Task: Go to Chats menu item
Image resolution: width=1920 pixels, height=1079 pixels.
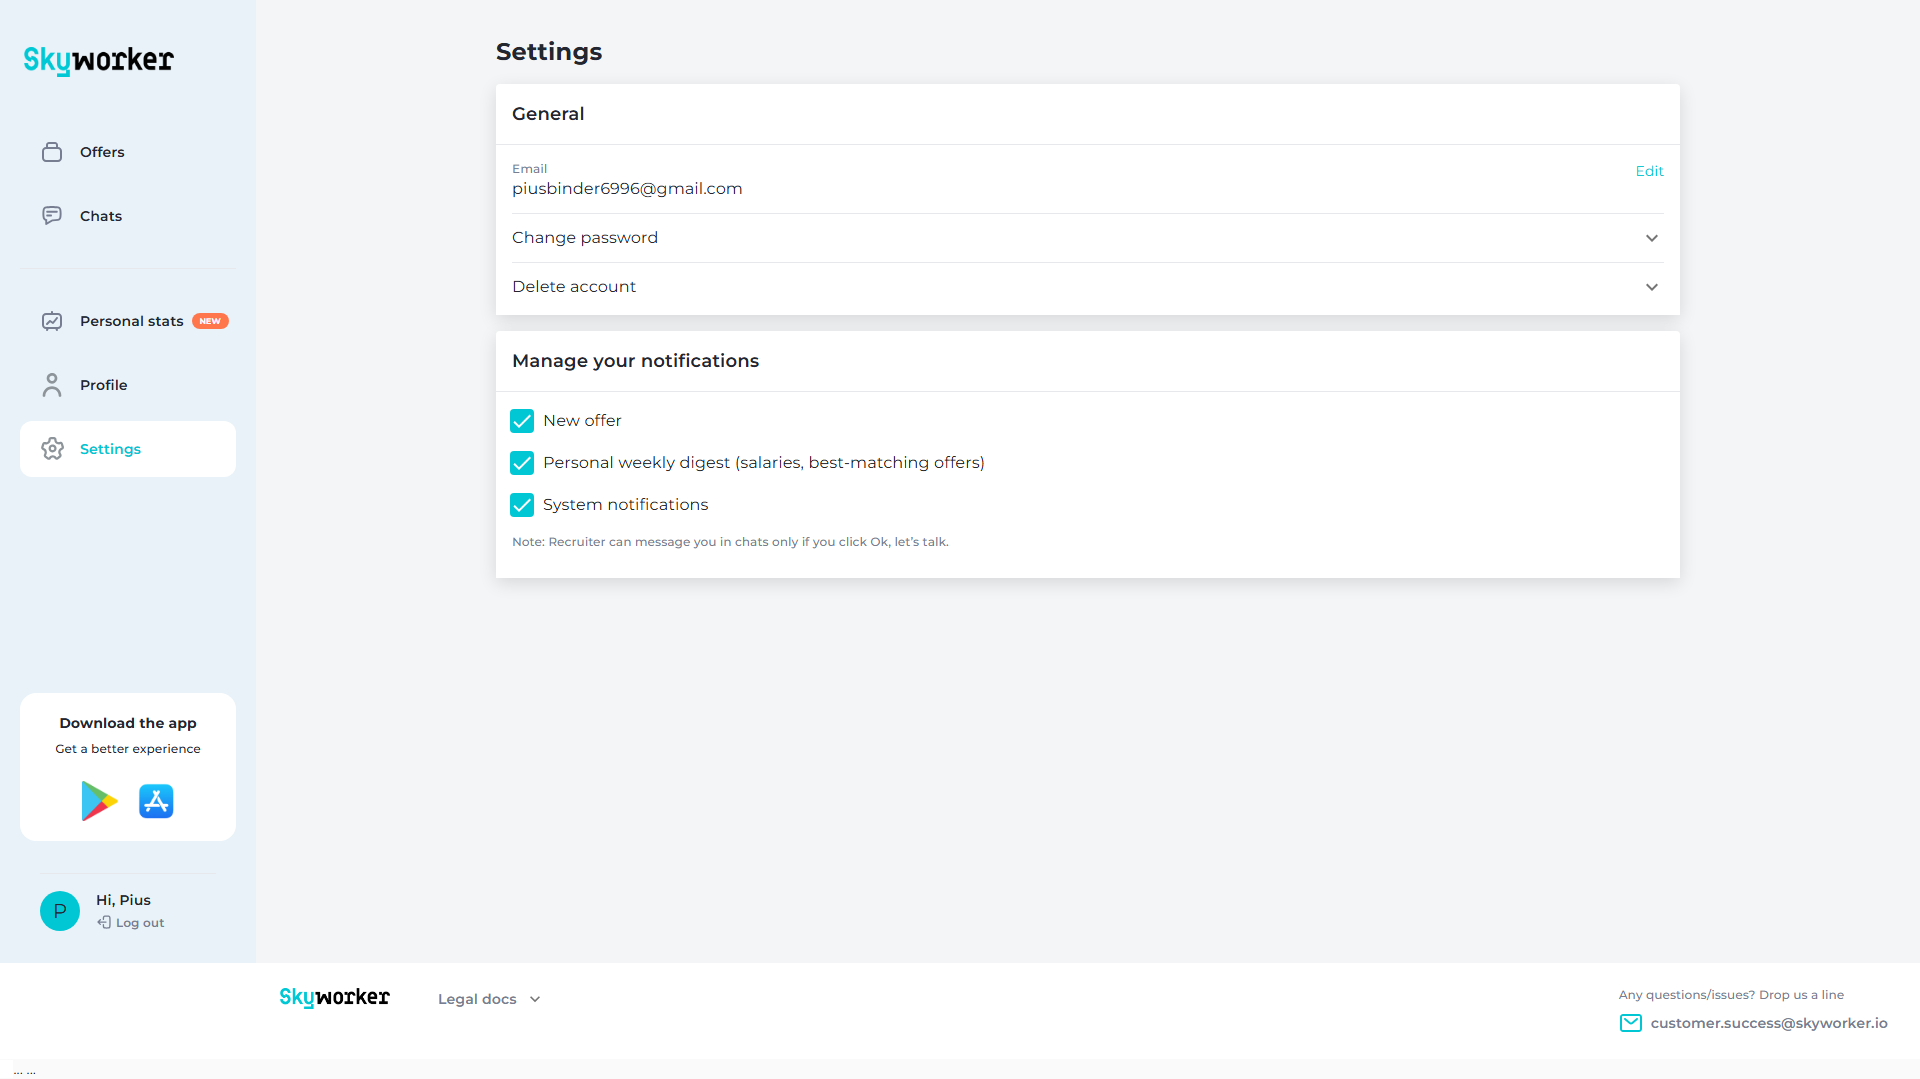Action: click(x=128, y=216)
